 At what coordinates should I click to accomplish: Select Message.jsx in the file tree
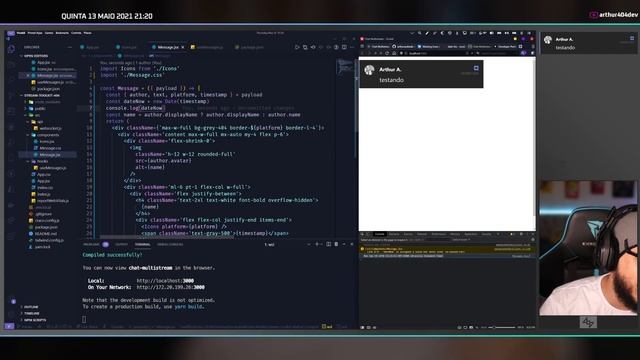coord(50,155)
